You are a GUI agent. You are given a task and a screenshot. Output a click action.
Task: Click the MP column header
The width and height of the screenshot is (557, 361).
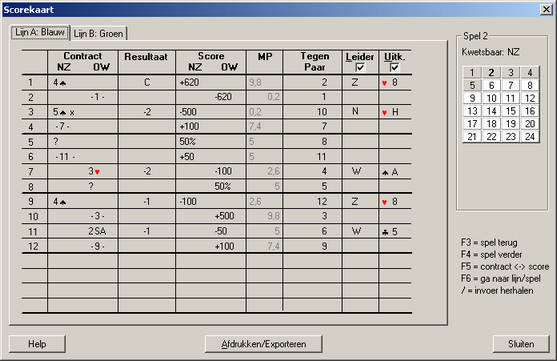point(265,56)
